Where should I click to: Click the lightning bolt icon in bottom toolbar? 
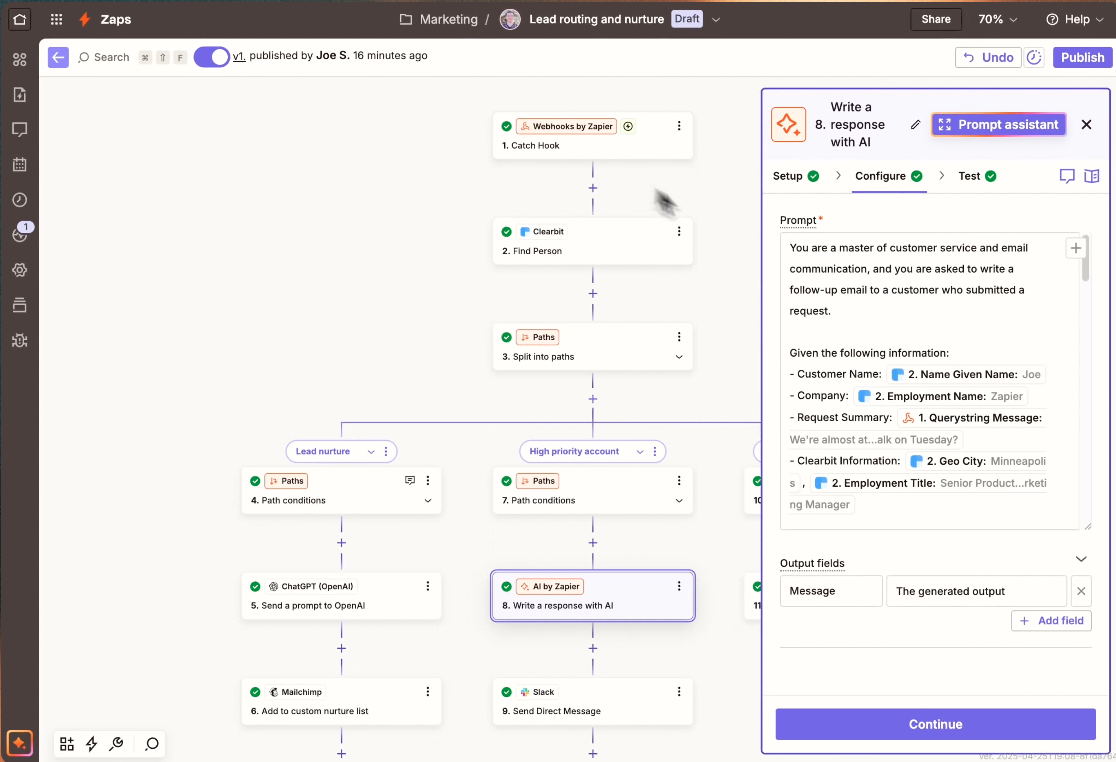(92, 744)
